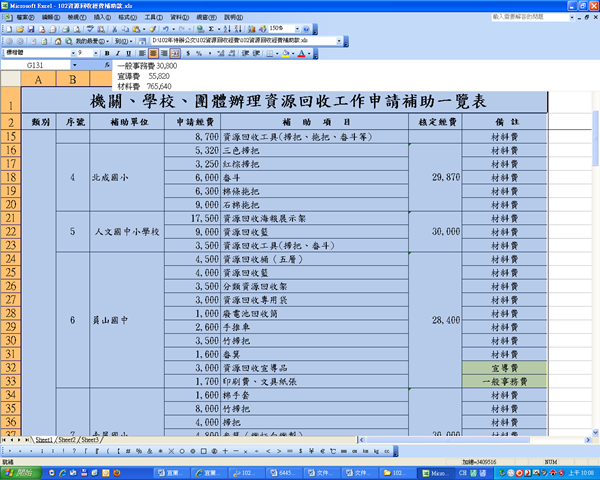Insert the yen symbol from symbol bar
Viewport: 600px width, 480px height.
click(x=311, y=451)
